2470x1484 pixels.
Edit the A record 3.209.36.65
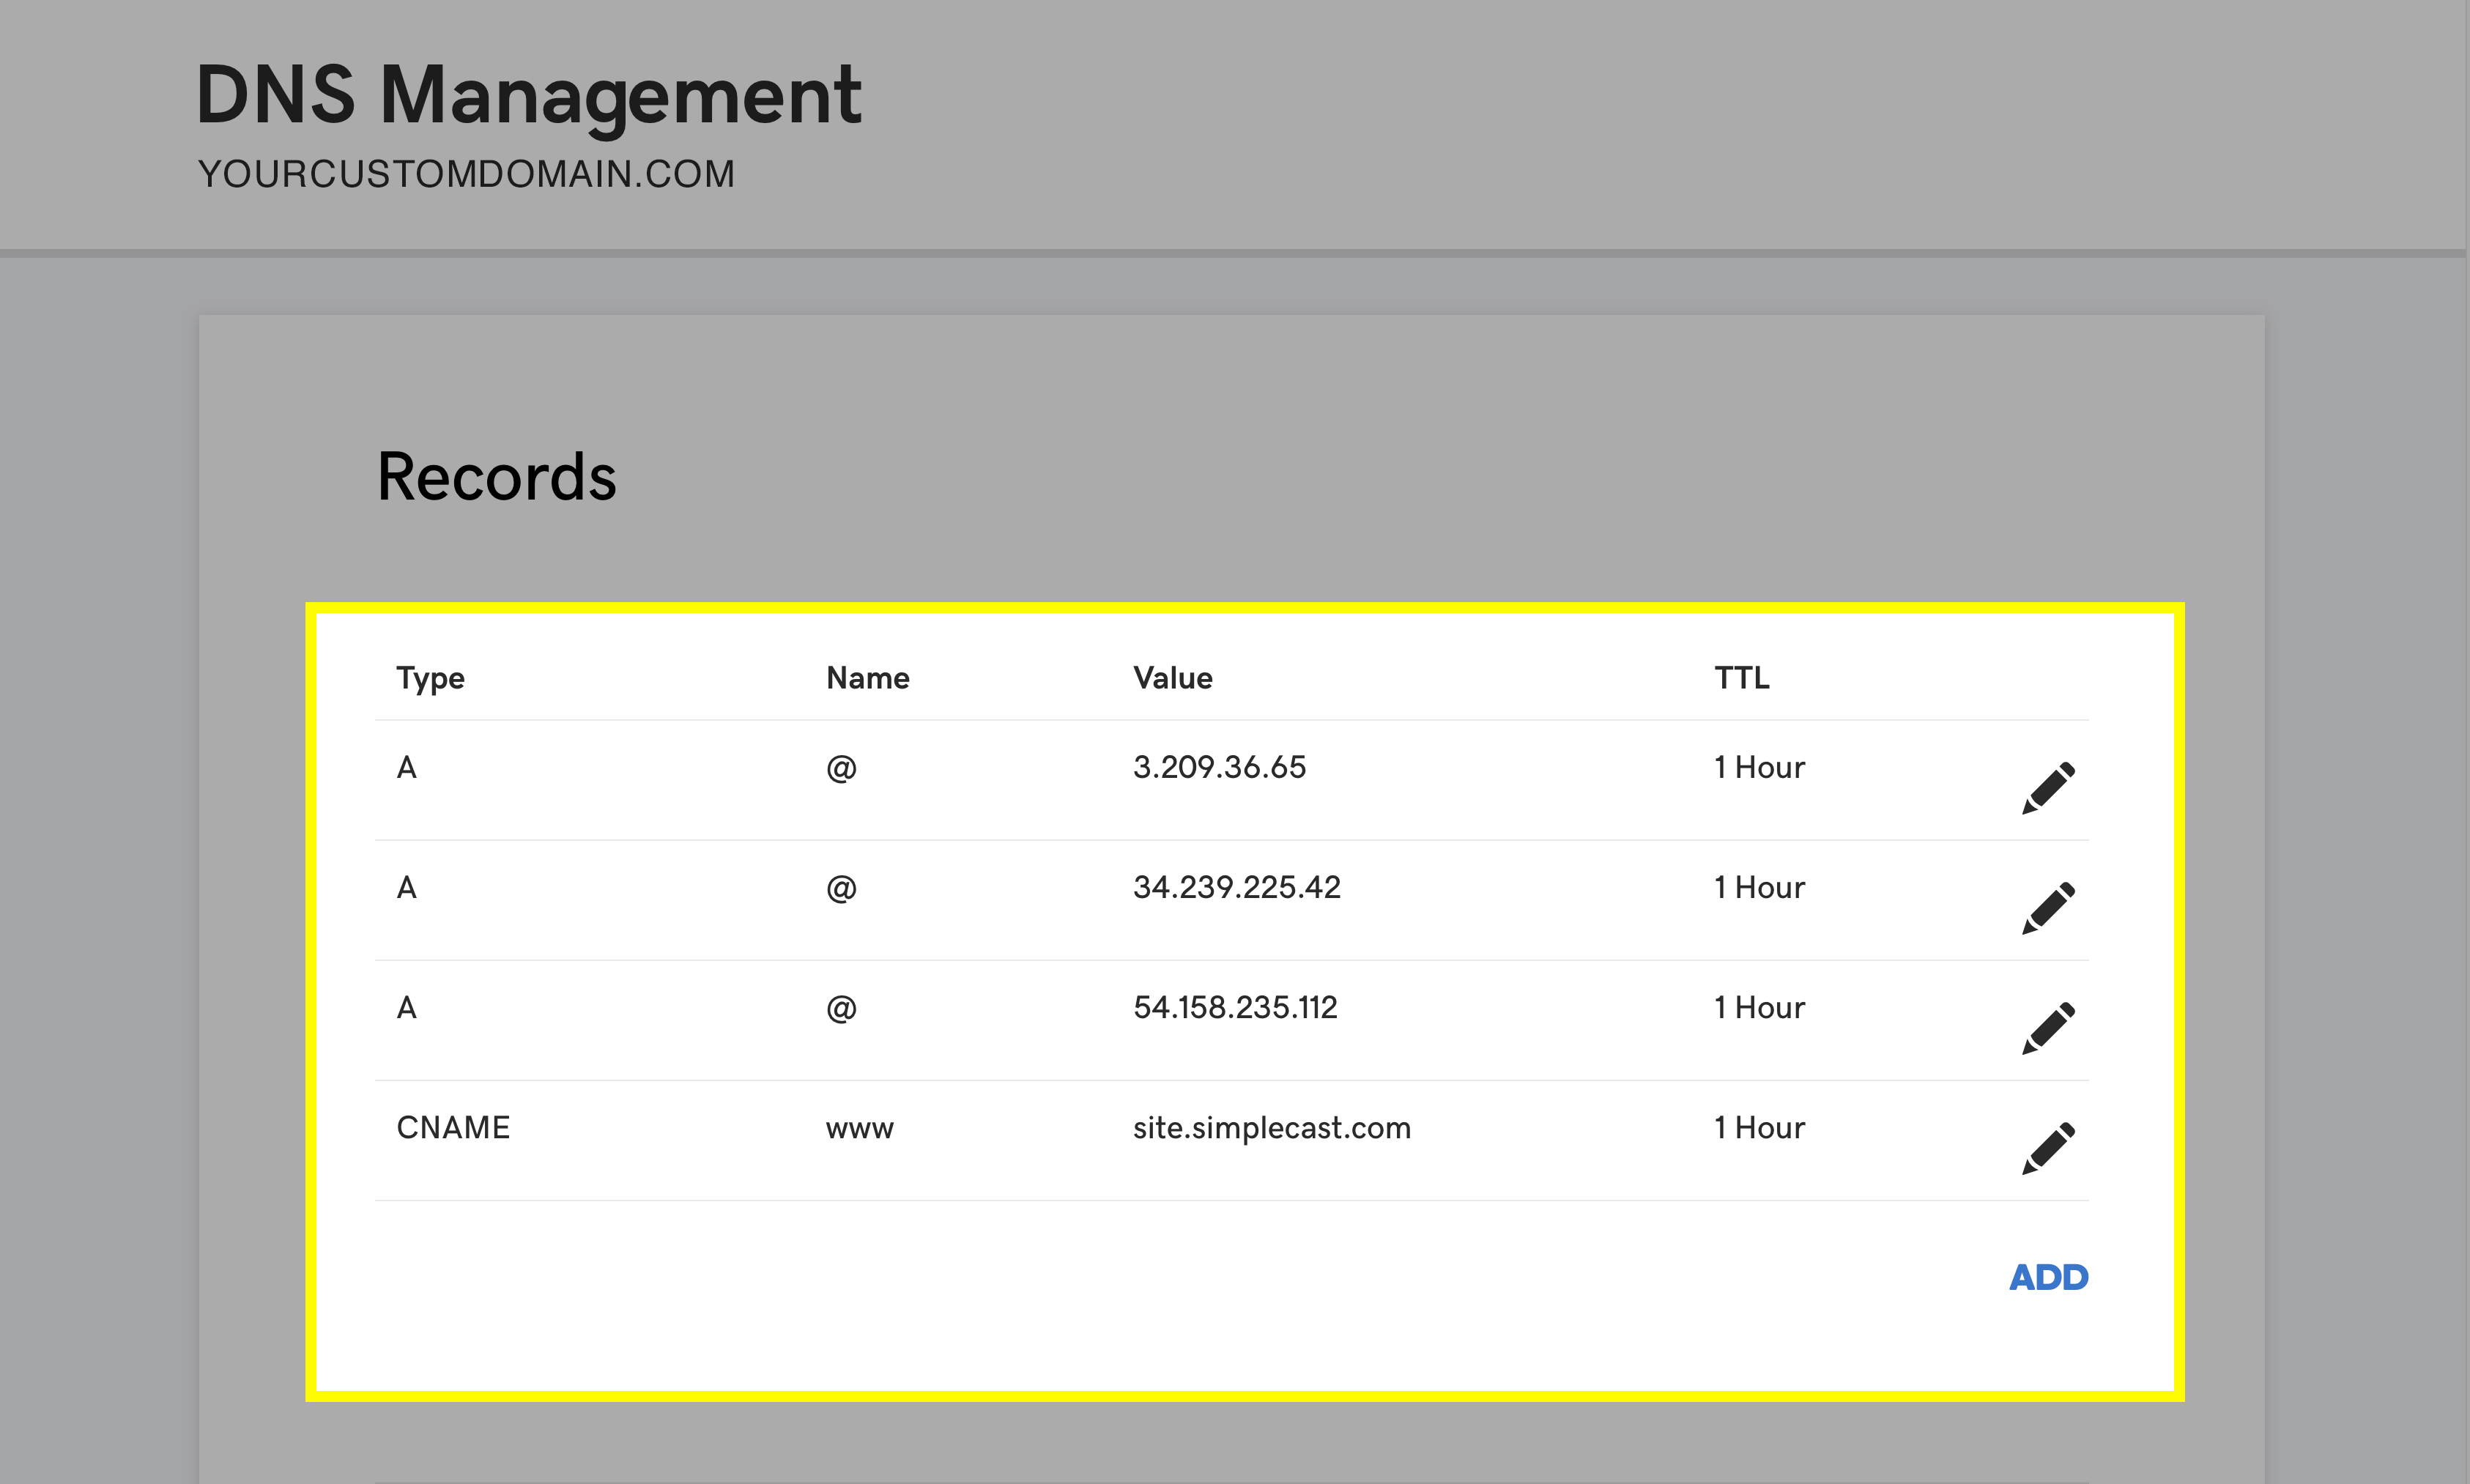point(2048,788)
